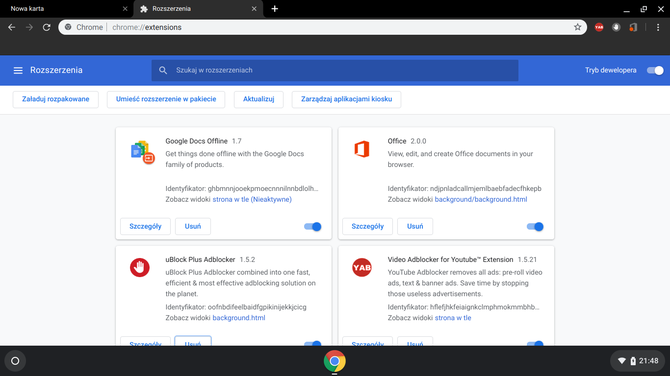Select the Office identyfikator text
Screen dimensions: 670x376
464,188
